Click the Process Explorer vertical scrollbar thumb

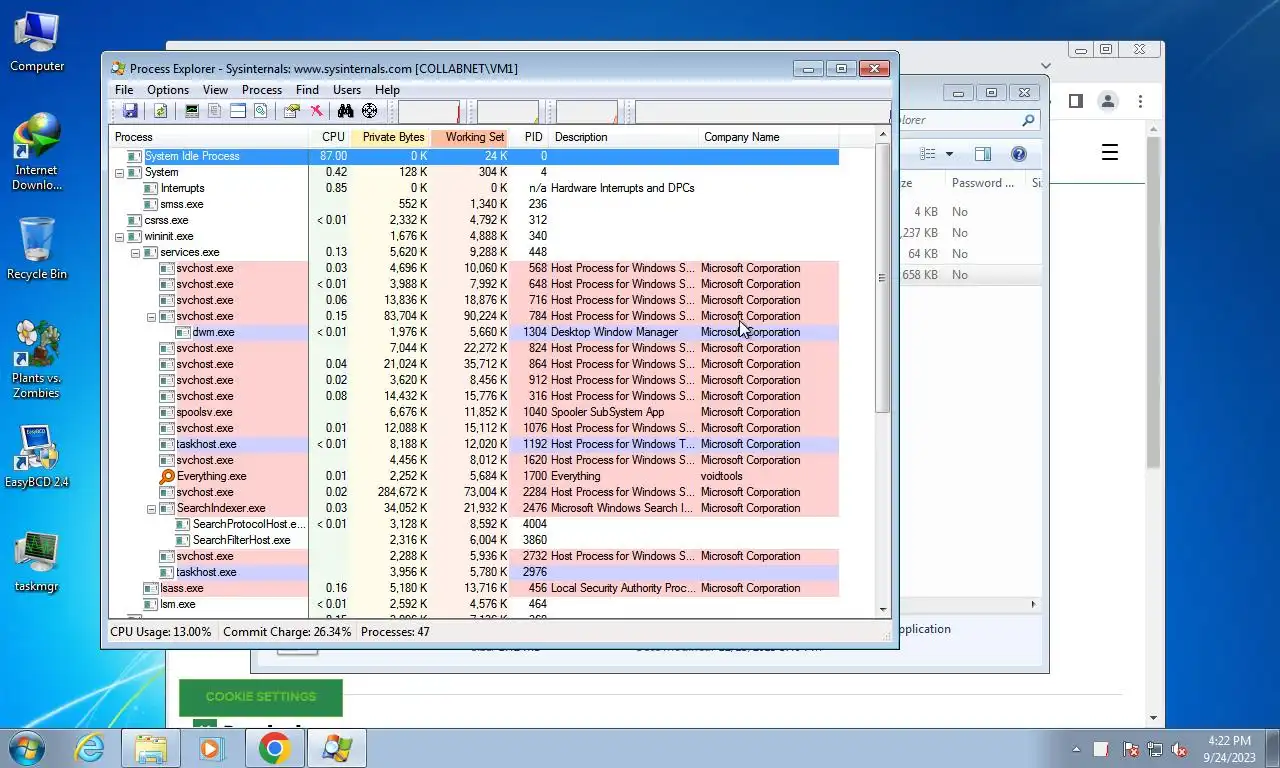(x=883, y=278)
